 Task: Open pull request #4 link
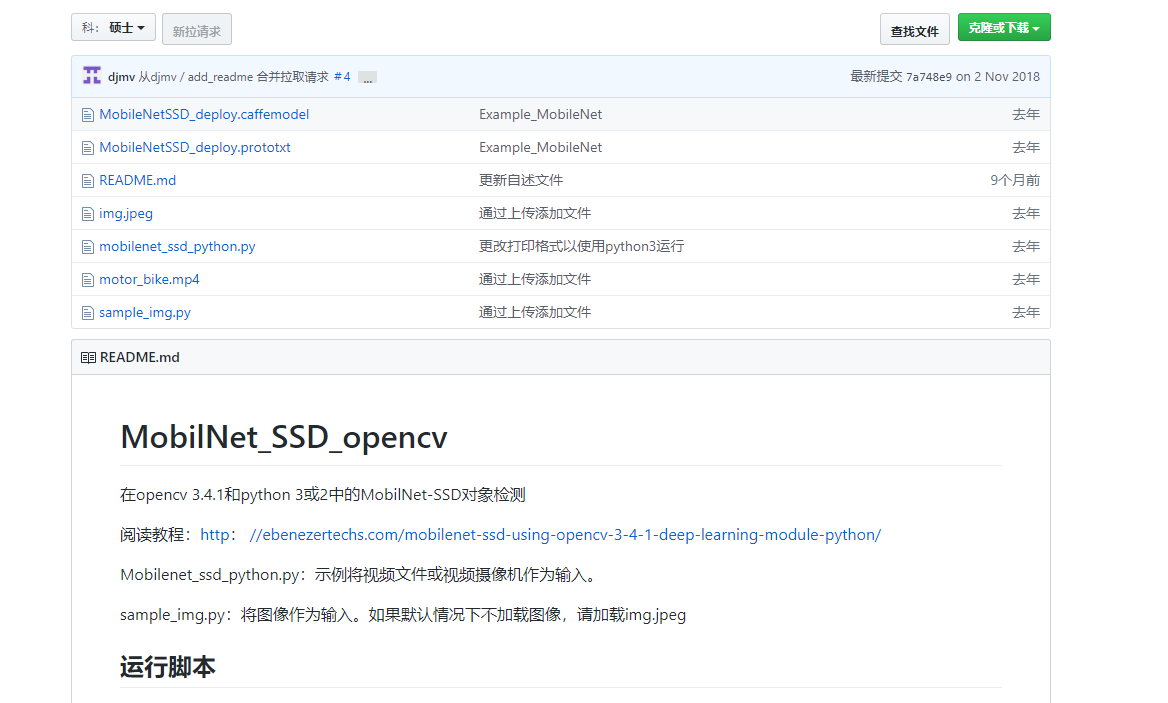(x=342, y=77)
